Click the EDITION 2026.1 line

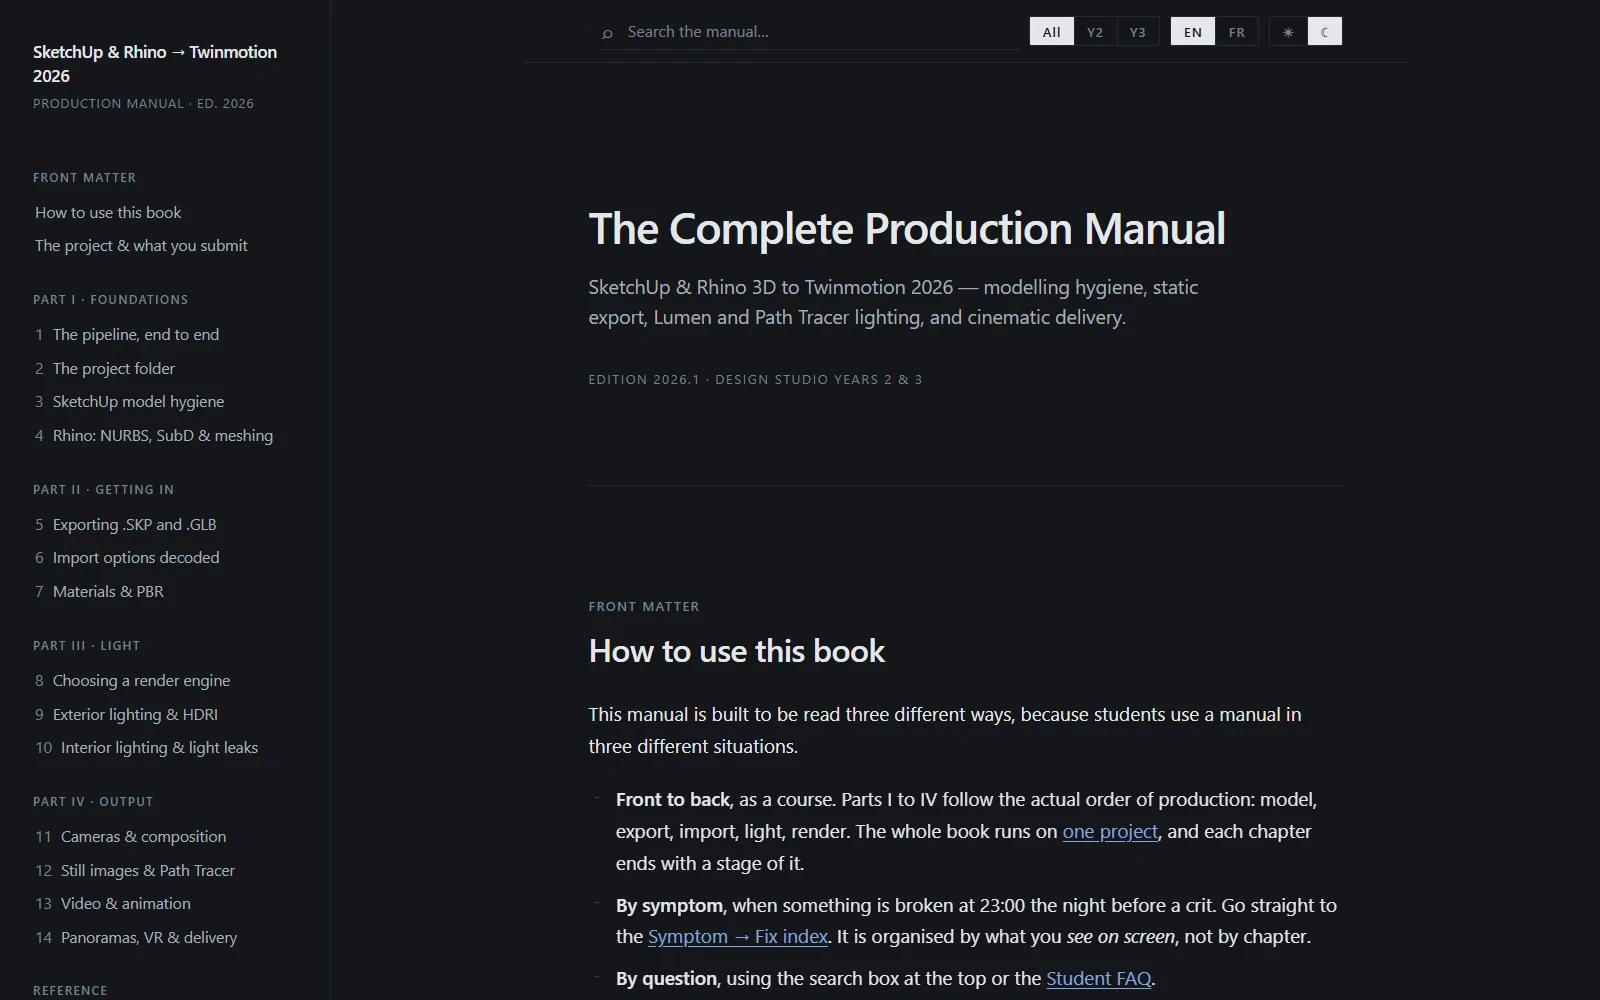coord(755,380)
